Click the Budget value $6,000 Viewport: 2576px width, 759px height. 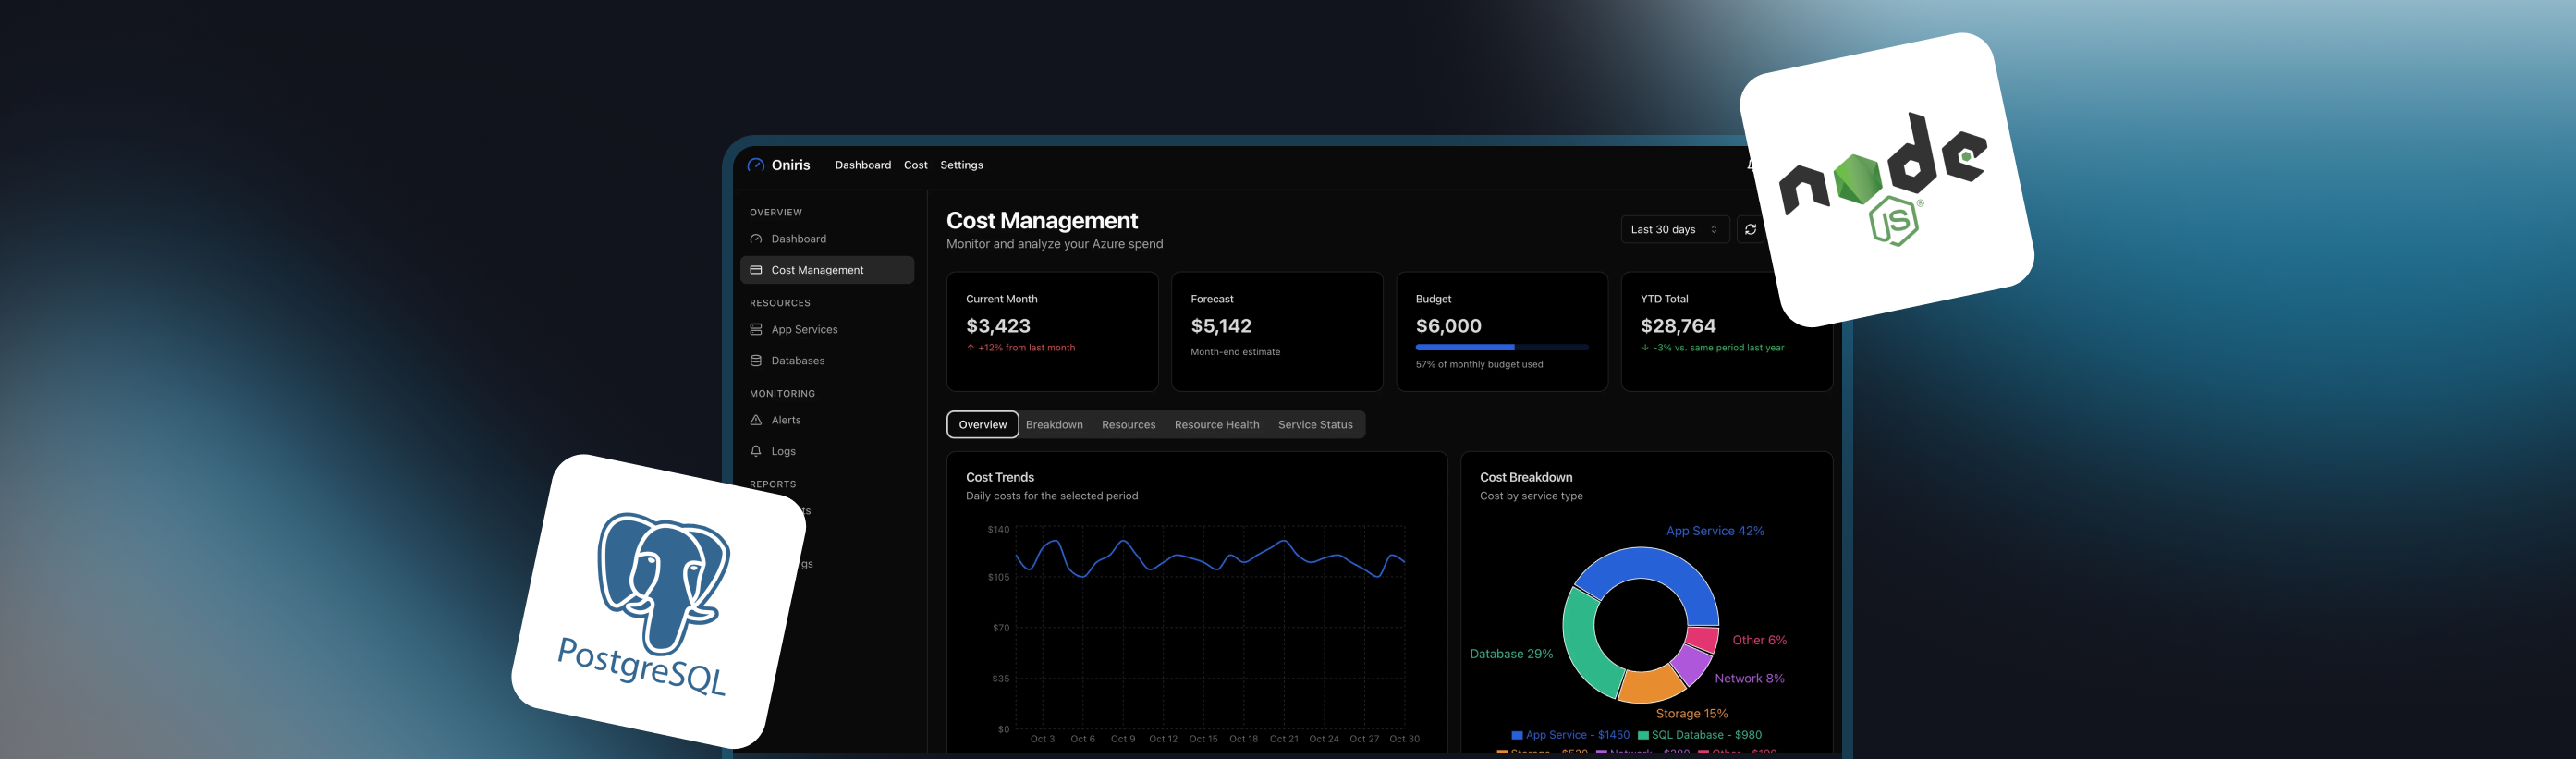[x=1448, y=326]
